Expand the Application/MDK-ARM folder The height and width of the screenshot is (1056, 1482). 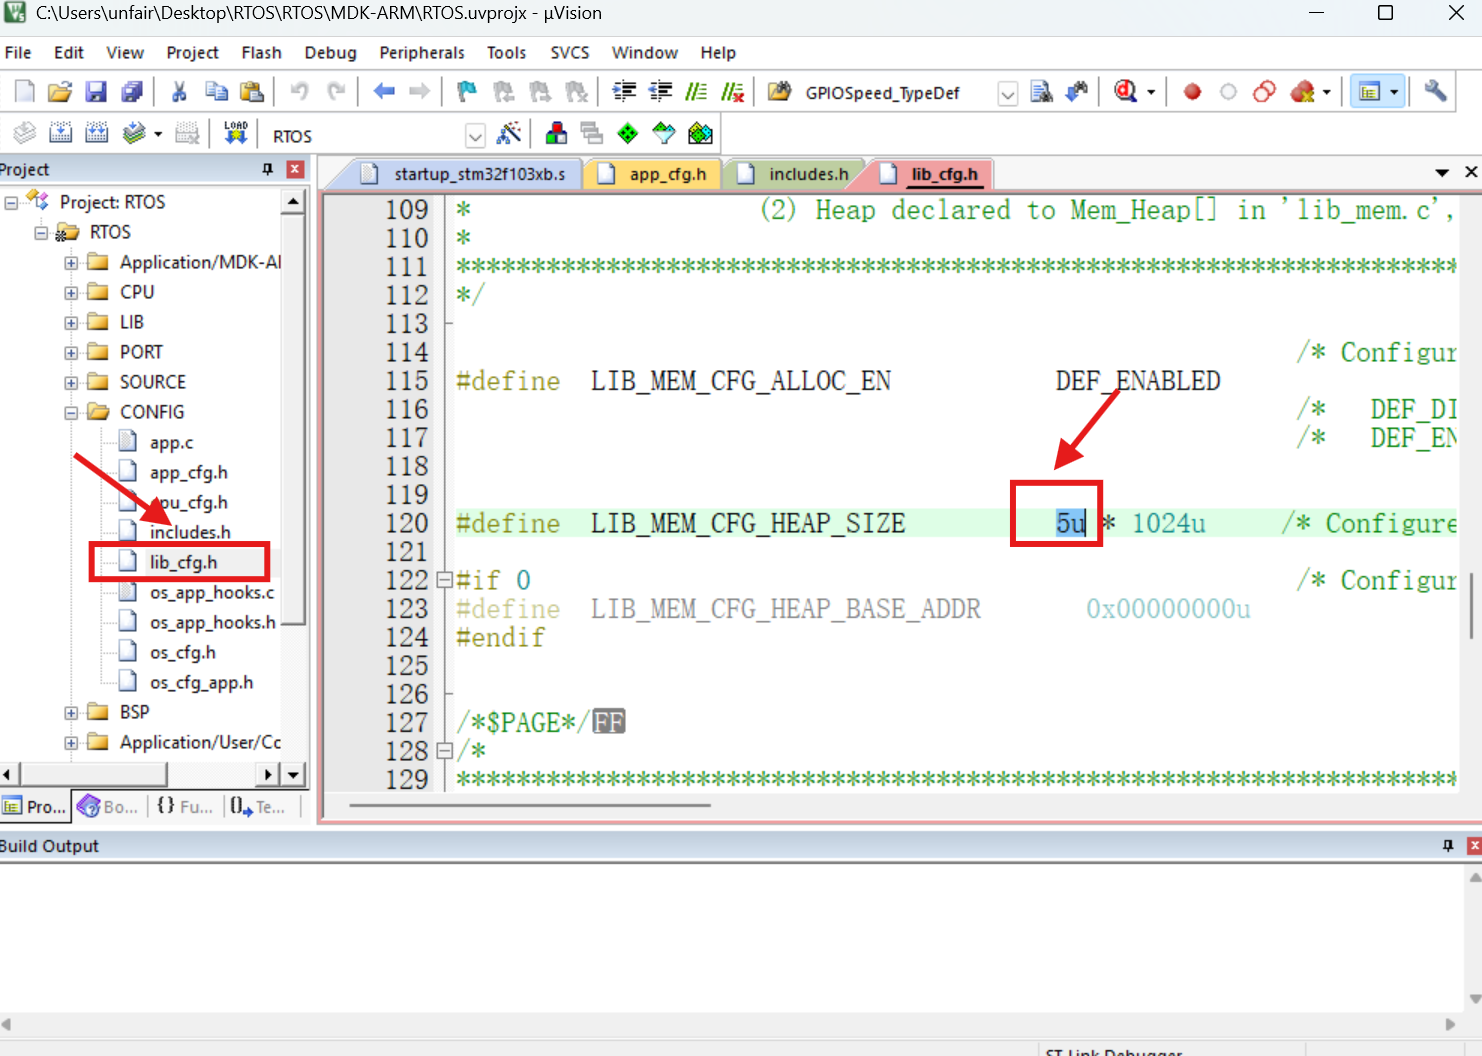[71, 263]
